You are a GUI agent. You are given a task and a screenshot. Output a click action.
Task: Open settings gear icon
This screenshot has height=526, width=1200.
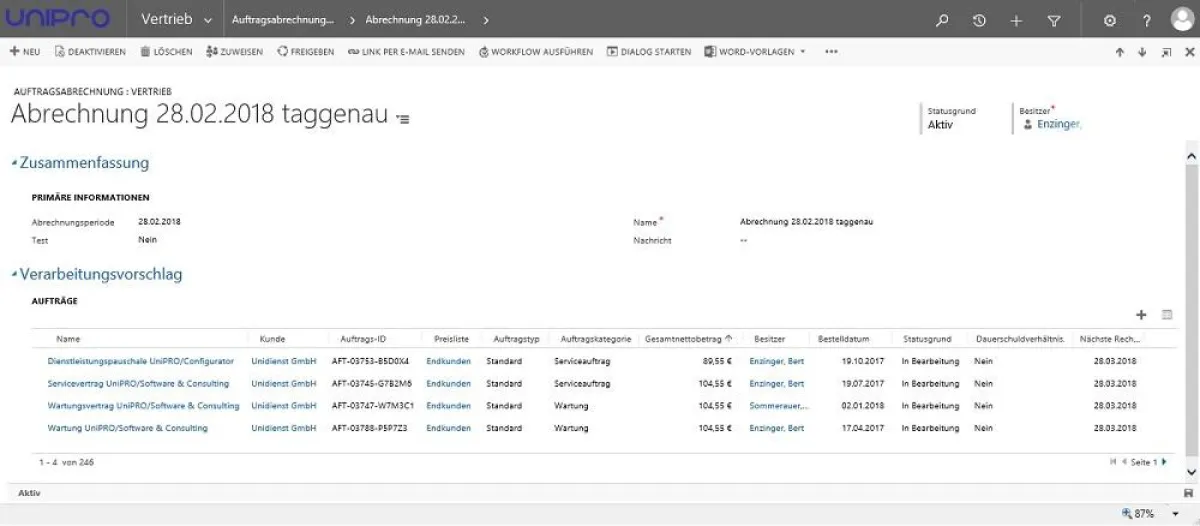[1109, 20]
